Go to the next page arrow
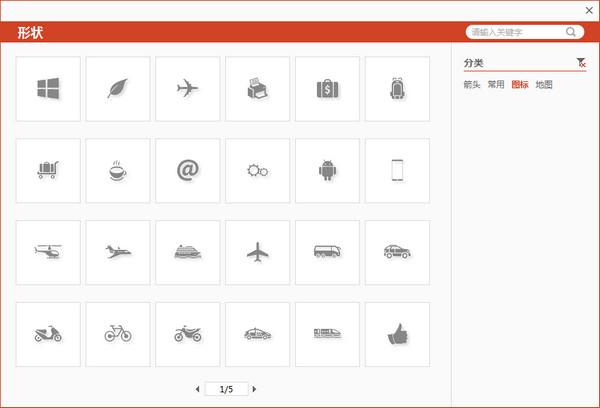 coord(255,388)
